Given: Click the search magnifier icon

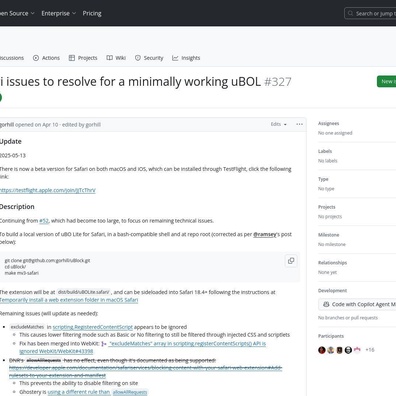Looking at the screenshot, I should [350, 13].
